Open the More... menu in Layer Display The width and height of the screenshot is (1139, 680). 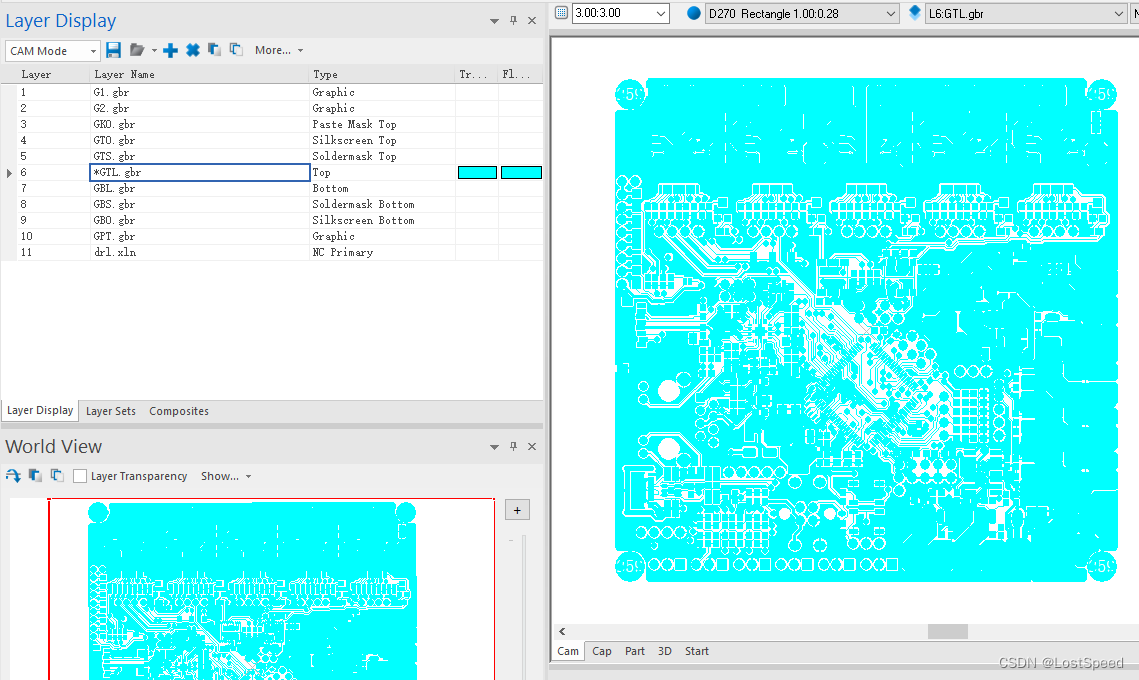coord(279,50)
